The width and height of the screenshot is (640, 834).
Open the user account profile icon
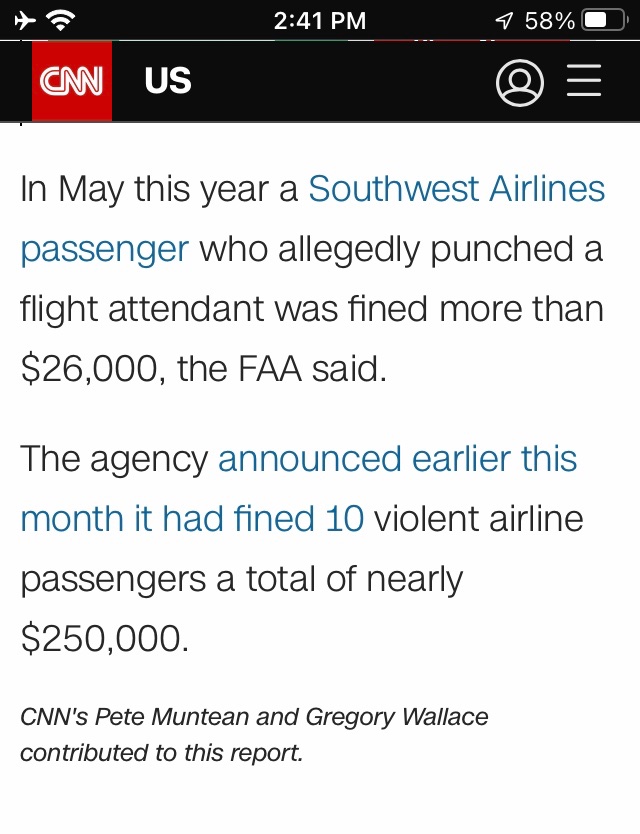520,82
